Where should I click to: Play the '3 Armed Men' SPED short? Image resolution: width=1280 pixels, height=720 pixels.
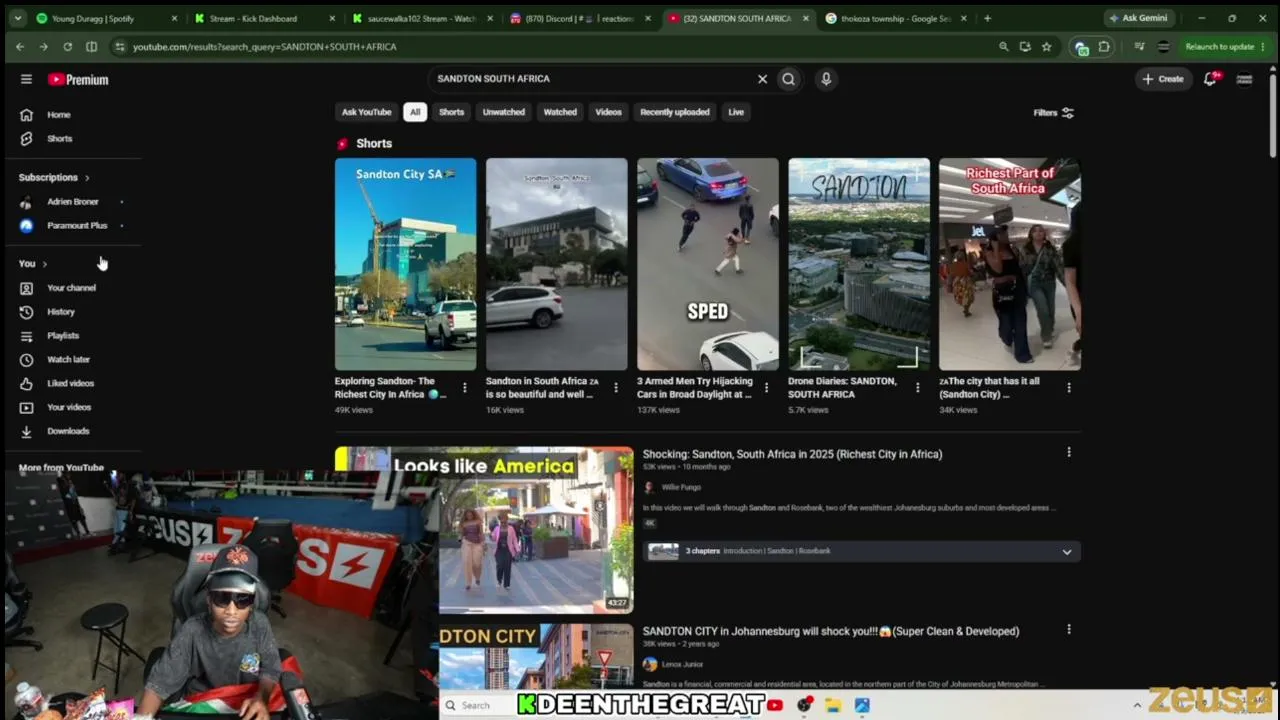click(708, 264)
